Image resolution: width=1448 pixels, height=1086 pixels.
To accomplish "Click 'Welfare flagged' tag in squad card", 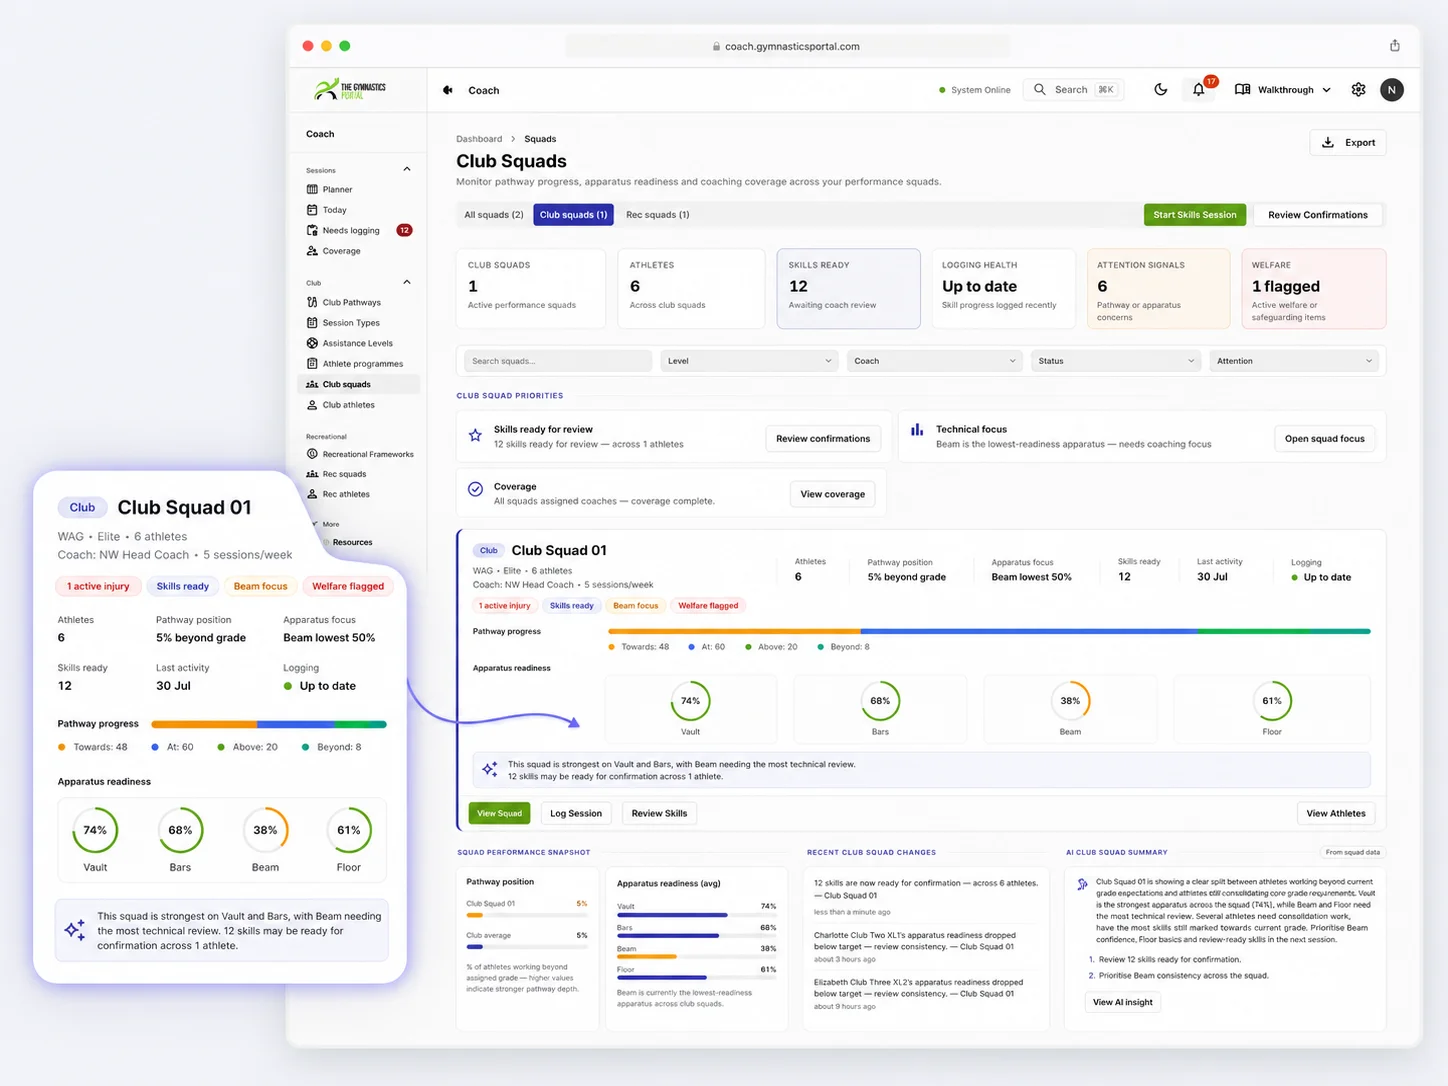I will pos(708,605).
